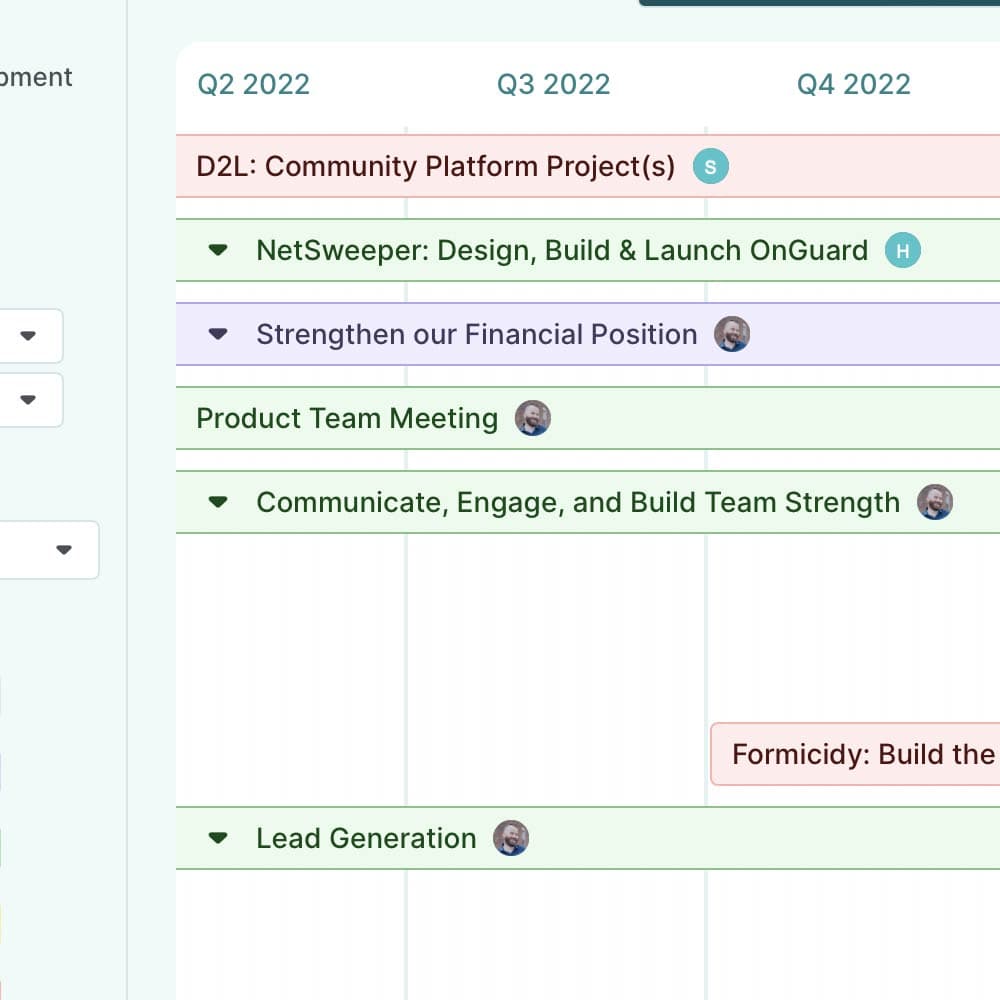The width and height of the screenshot is (1000, 1000).
Task: Select the Q2 2022 column header
Action: click(254, 84)
